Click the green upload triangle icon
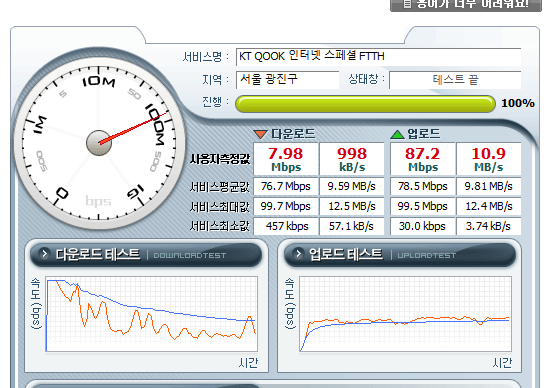 click(397, 134)
